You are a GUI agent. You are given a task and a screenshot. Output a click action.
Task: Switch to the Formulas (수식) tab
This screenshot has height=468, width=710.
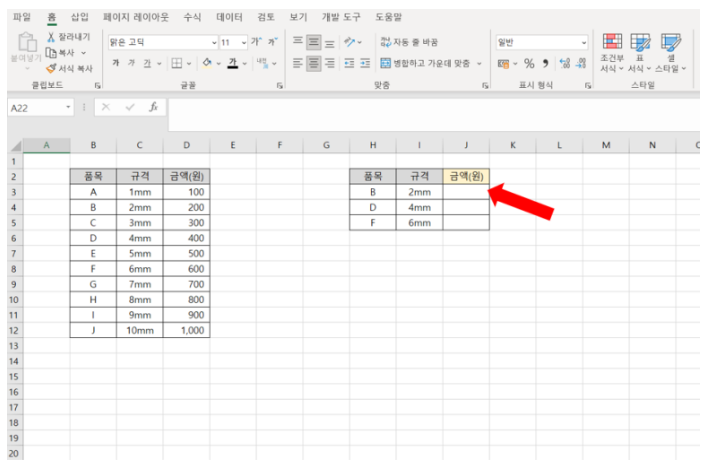coord(192,17)
